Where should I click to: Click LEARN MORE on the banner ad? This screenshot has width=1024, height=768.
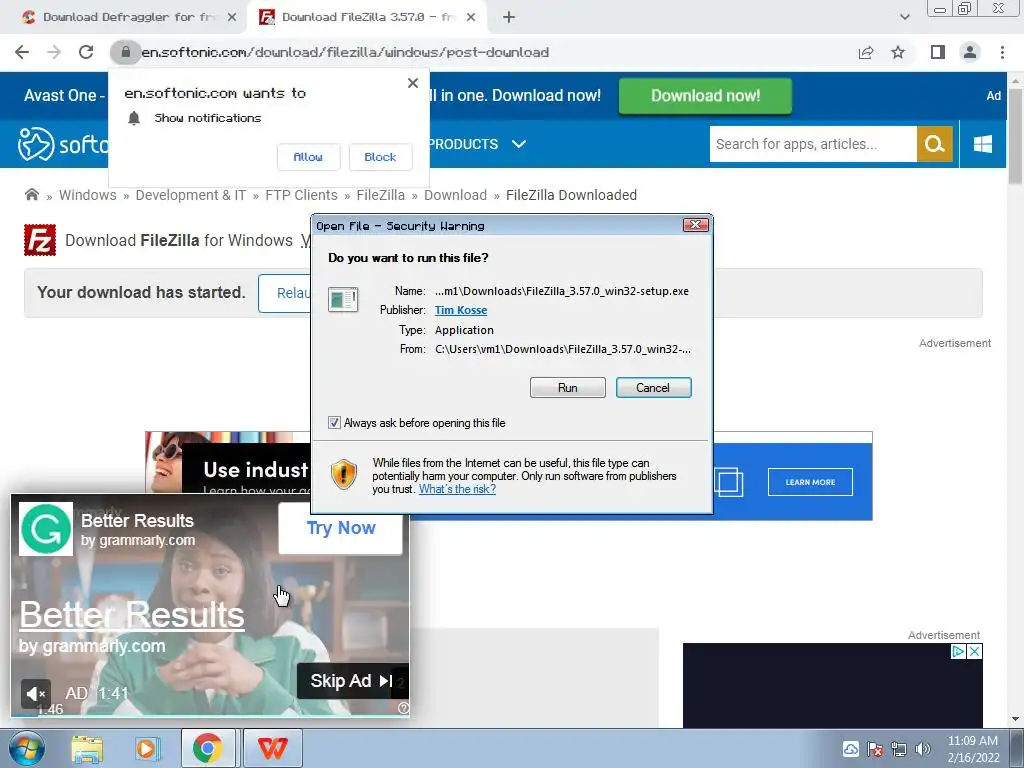pyautogui.click(x=810, y=482)
